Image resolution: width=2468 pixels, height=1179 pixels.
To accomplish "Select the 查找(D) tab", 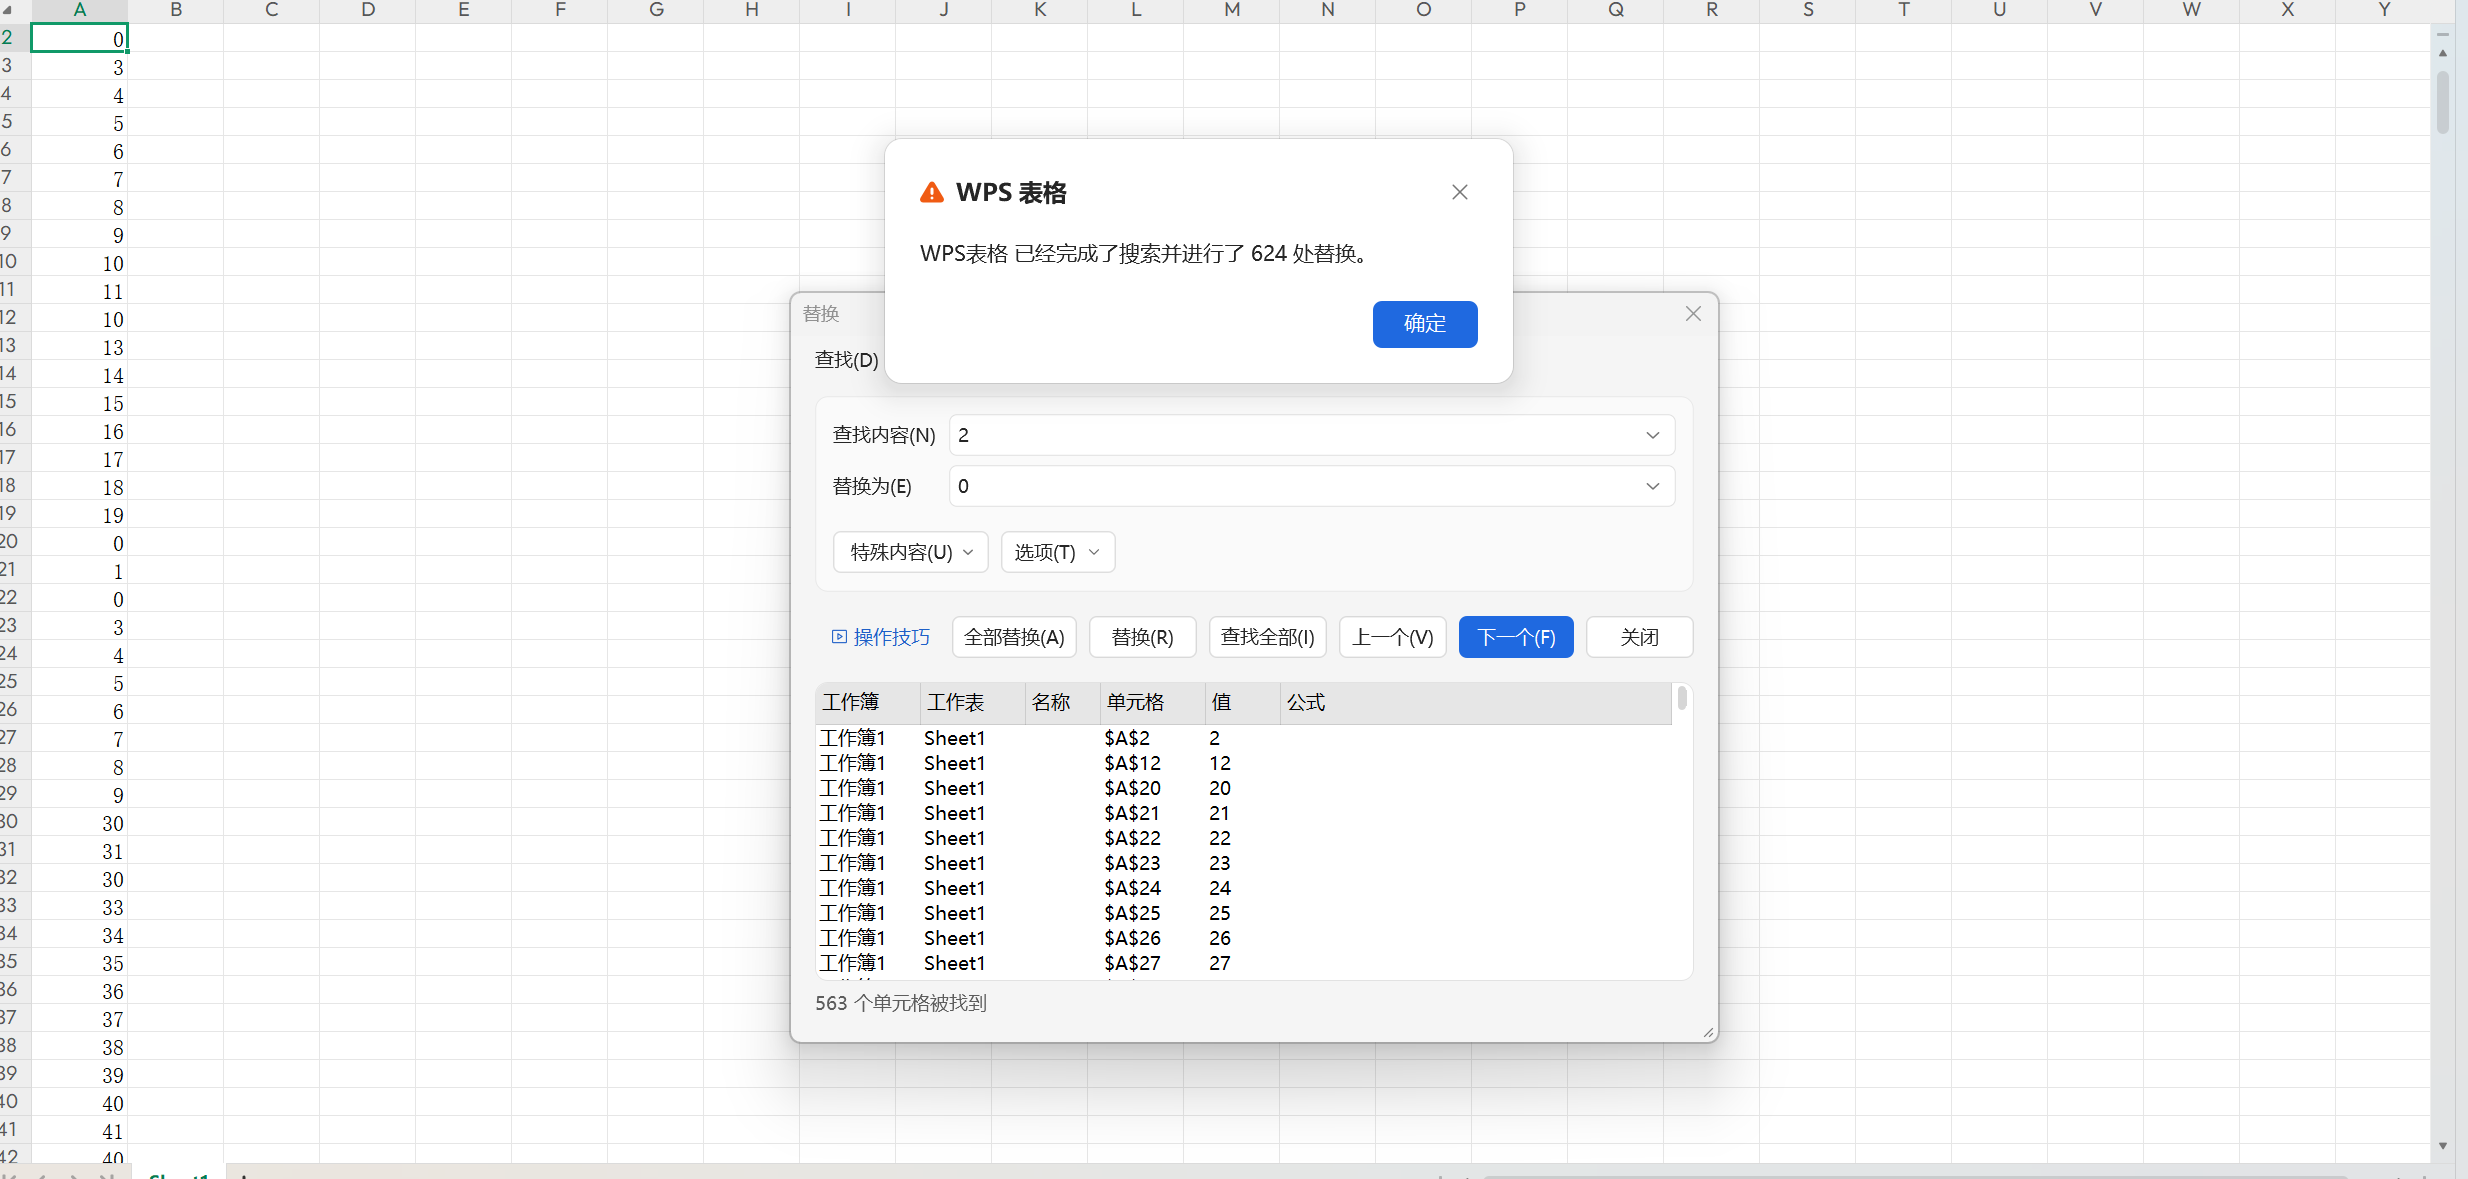I will point(846,360).
